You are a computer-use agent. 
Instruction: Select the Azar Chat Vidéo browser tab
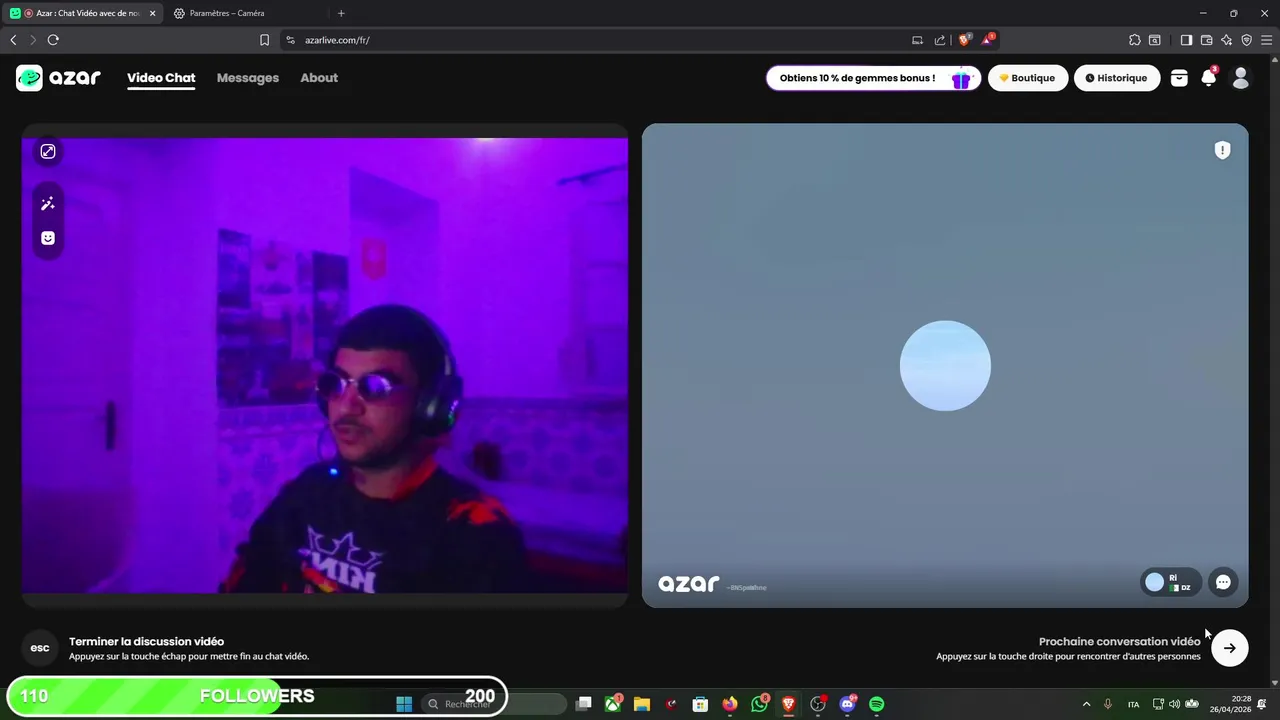[x=82, y=13]
